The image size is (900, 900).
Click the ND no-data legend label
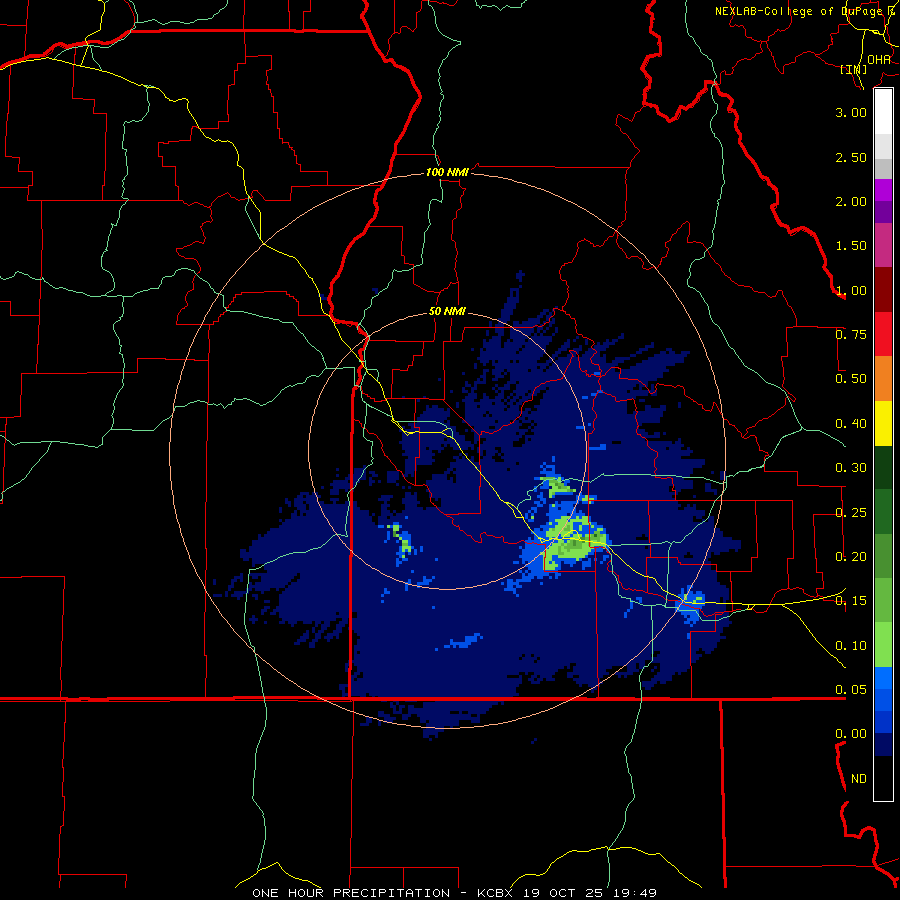pos(859,779)
